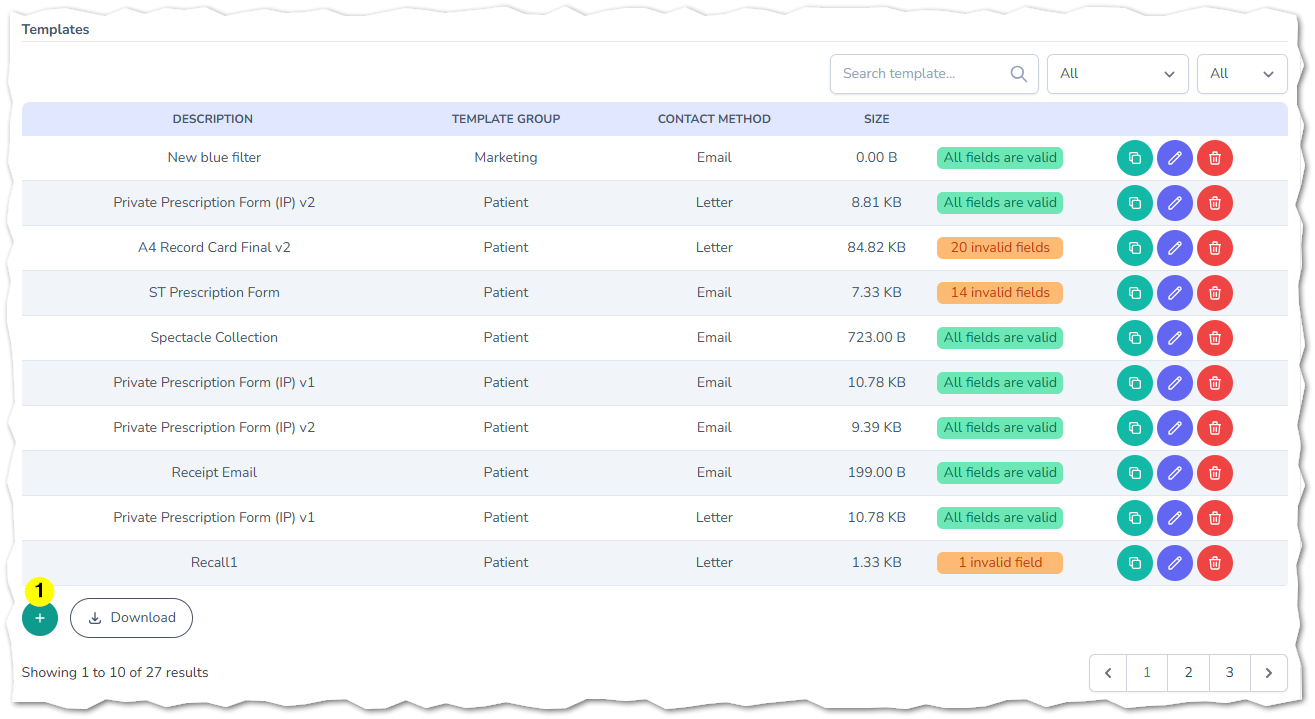Click the 1.33 KB size value

(877, 563)
